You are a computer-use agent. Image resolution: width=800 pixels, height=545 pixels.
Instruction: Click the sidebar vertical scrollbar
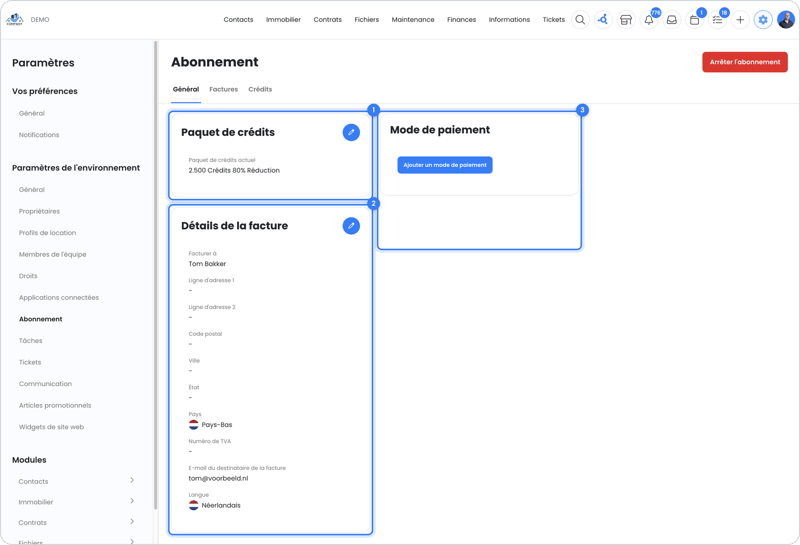pos(155,276)
